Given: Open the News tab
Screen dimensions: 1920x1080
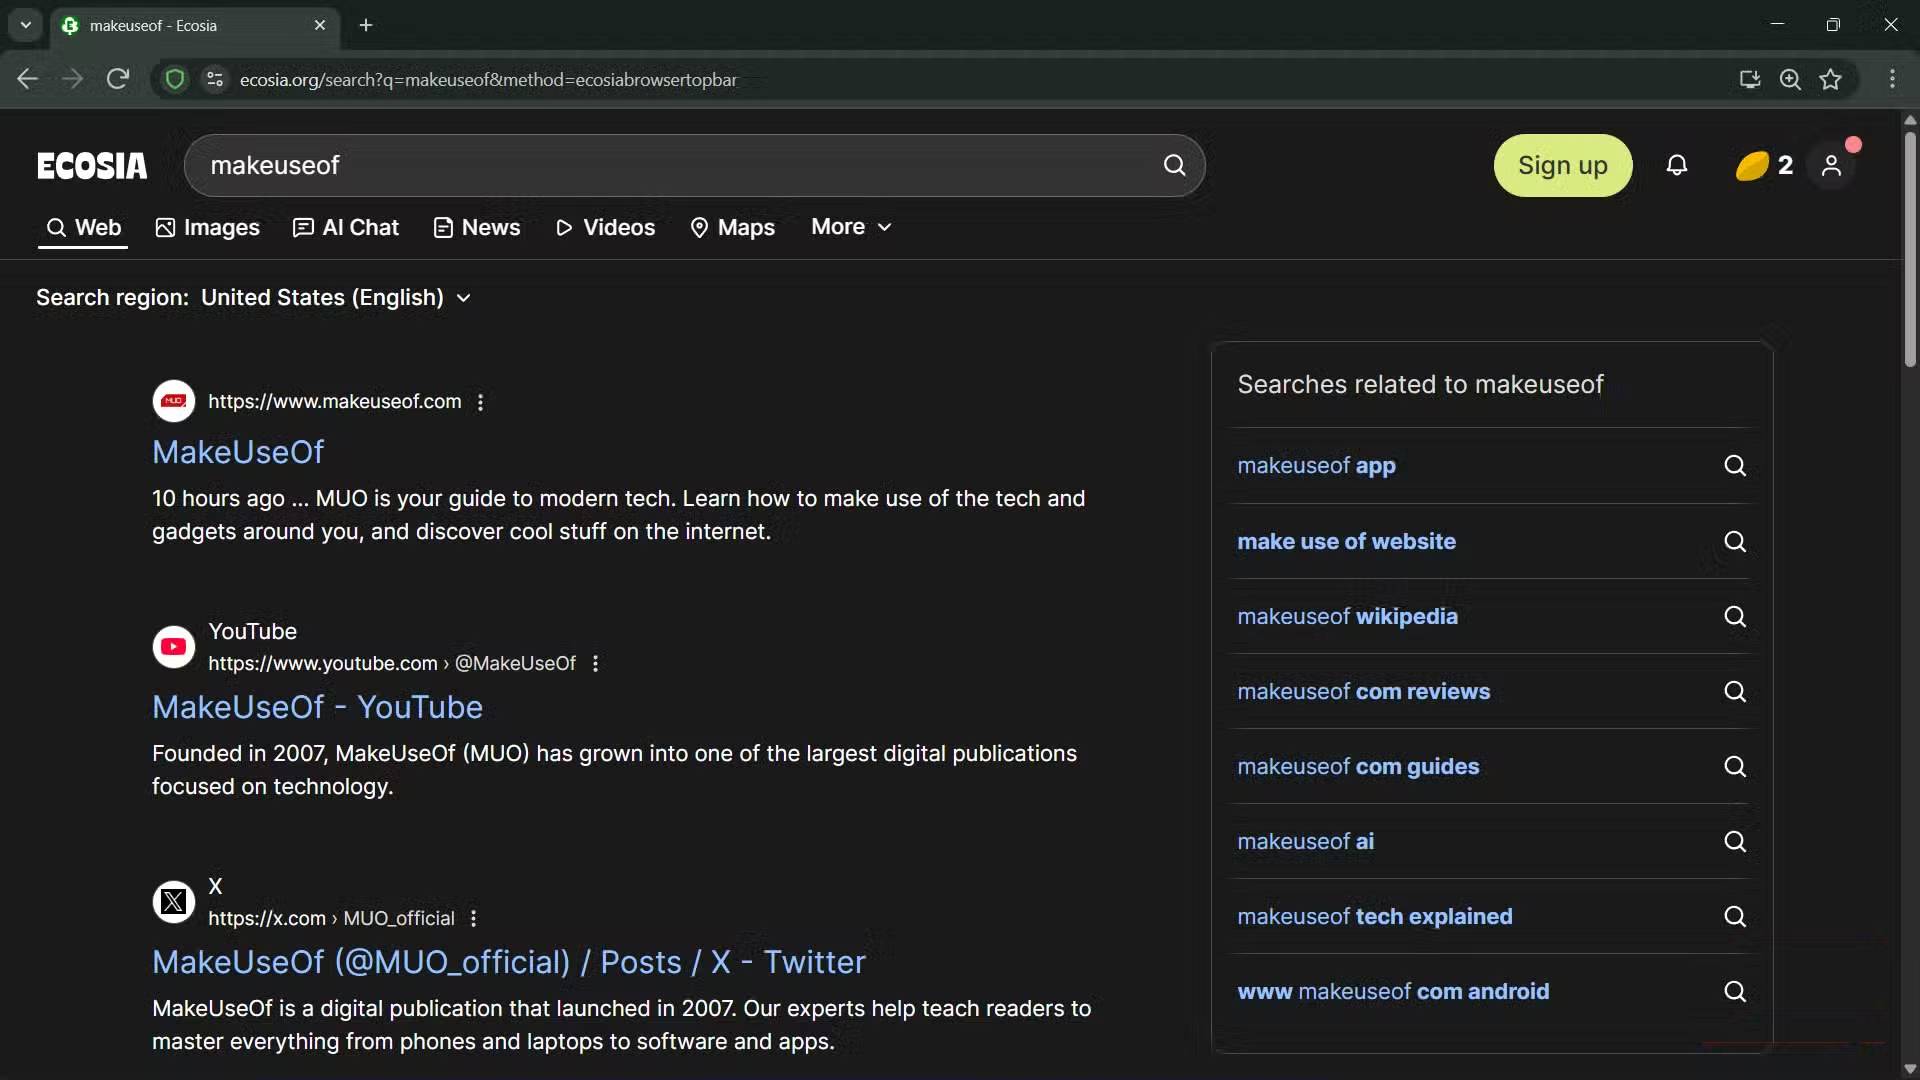Looking at the screenshot, I should point(477,228).
